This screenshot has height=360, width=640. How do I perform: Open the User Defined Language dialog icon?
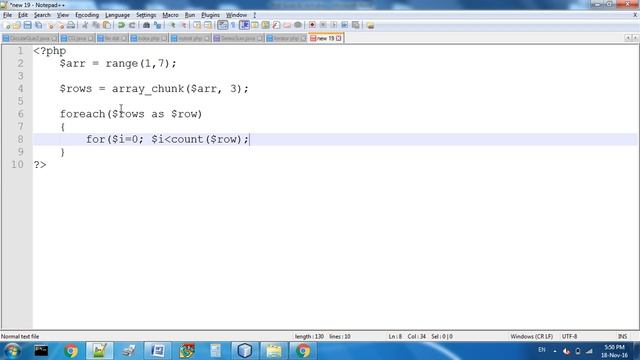tap(255, 25)
